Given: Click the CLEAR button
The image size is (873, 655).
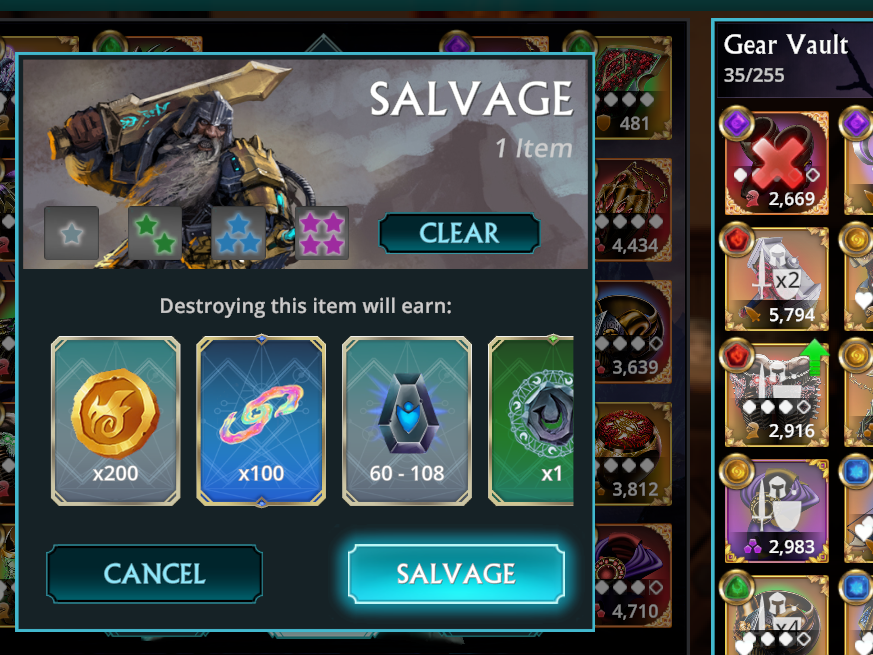Looking at the screenshot, I should 459,233.
